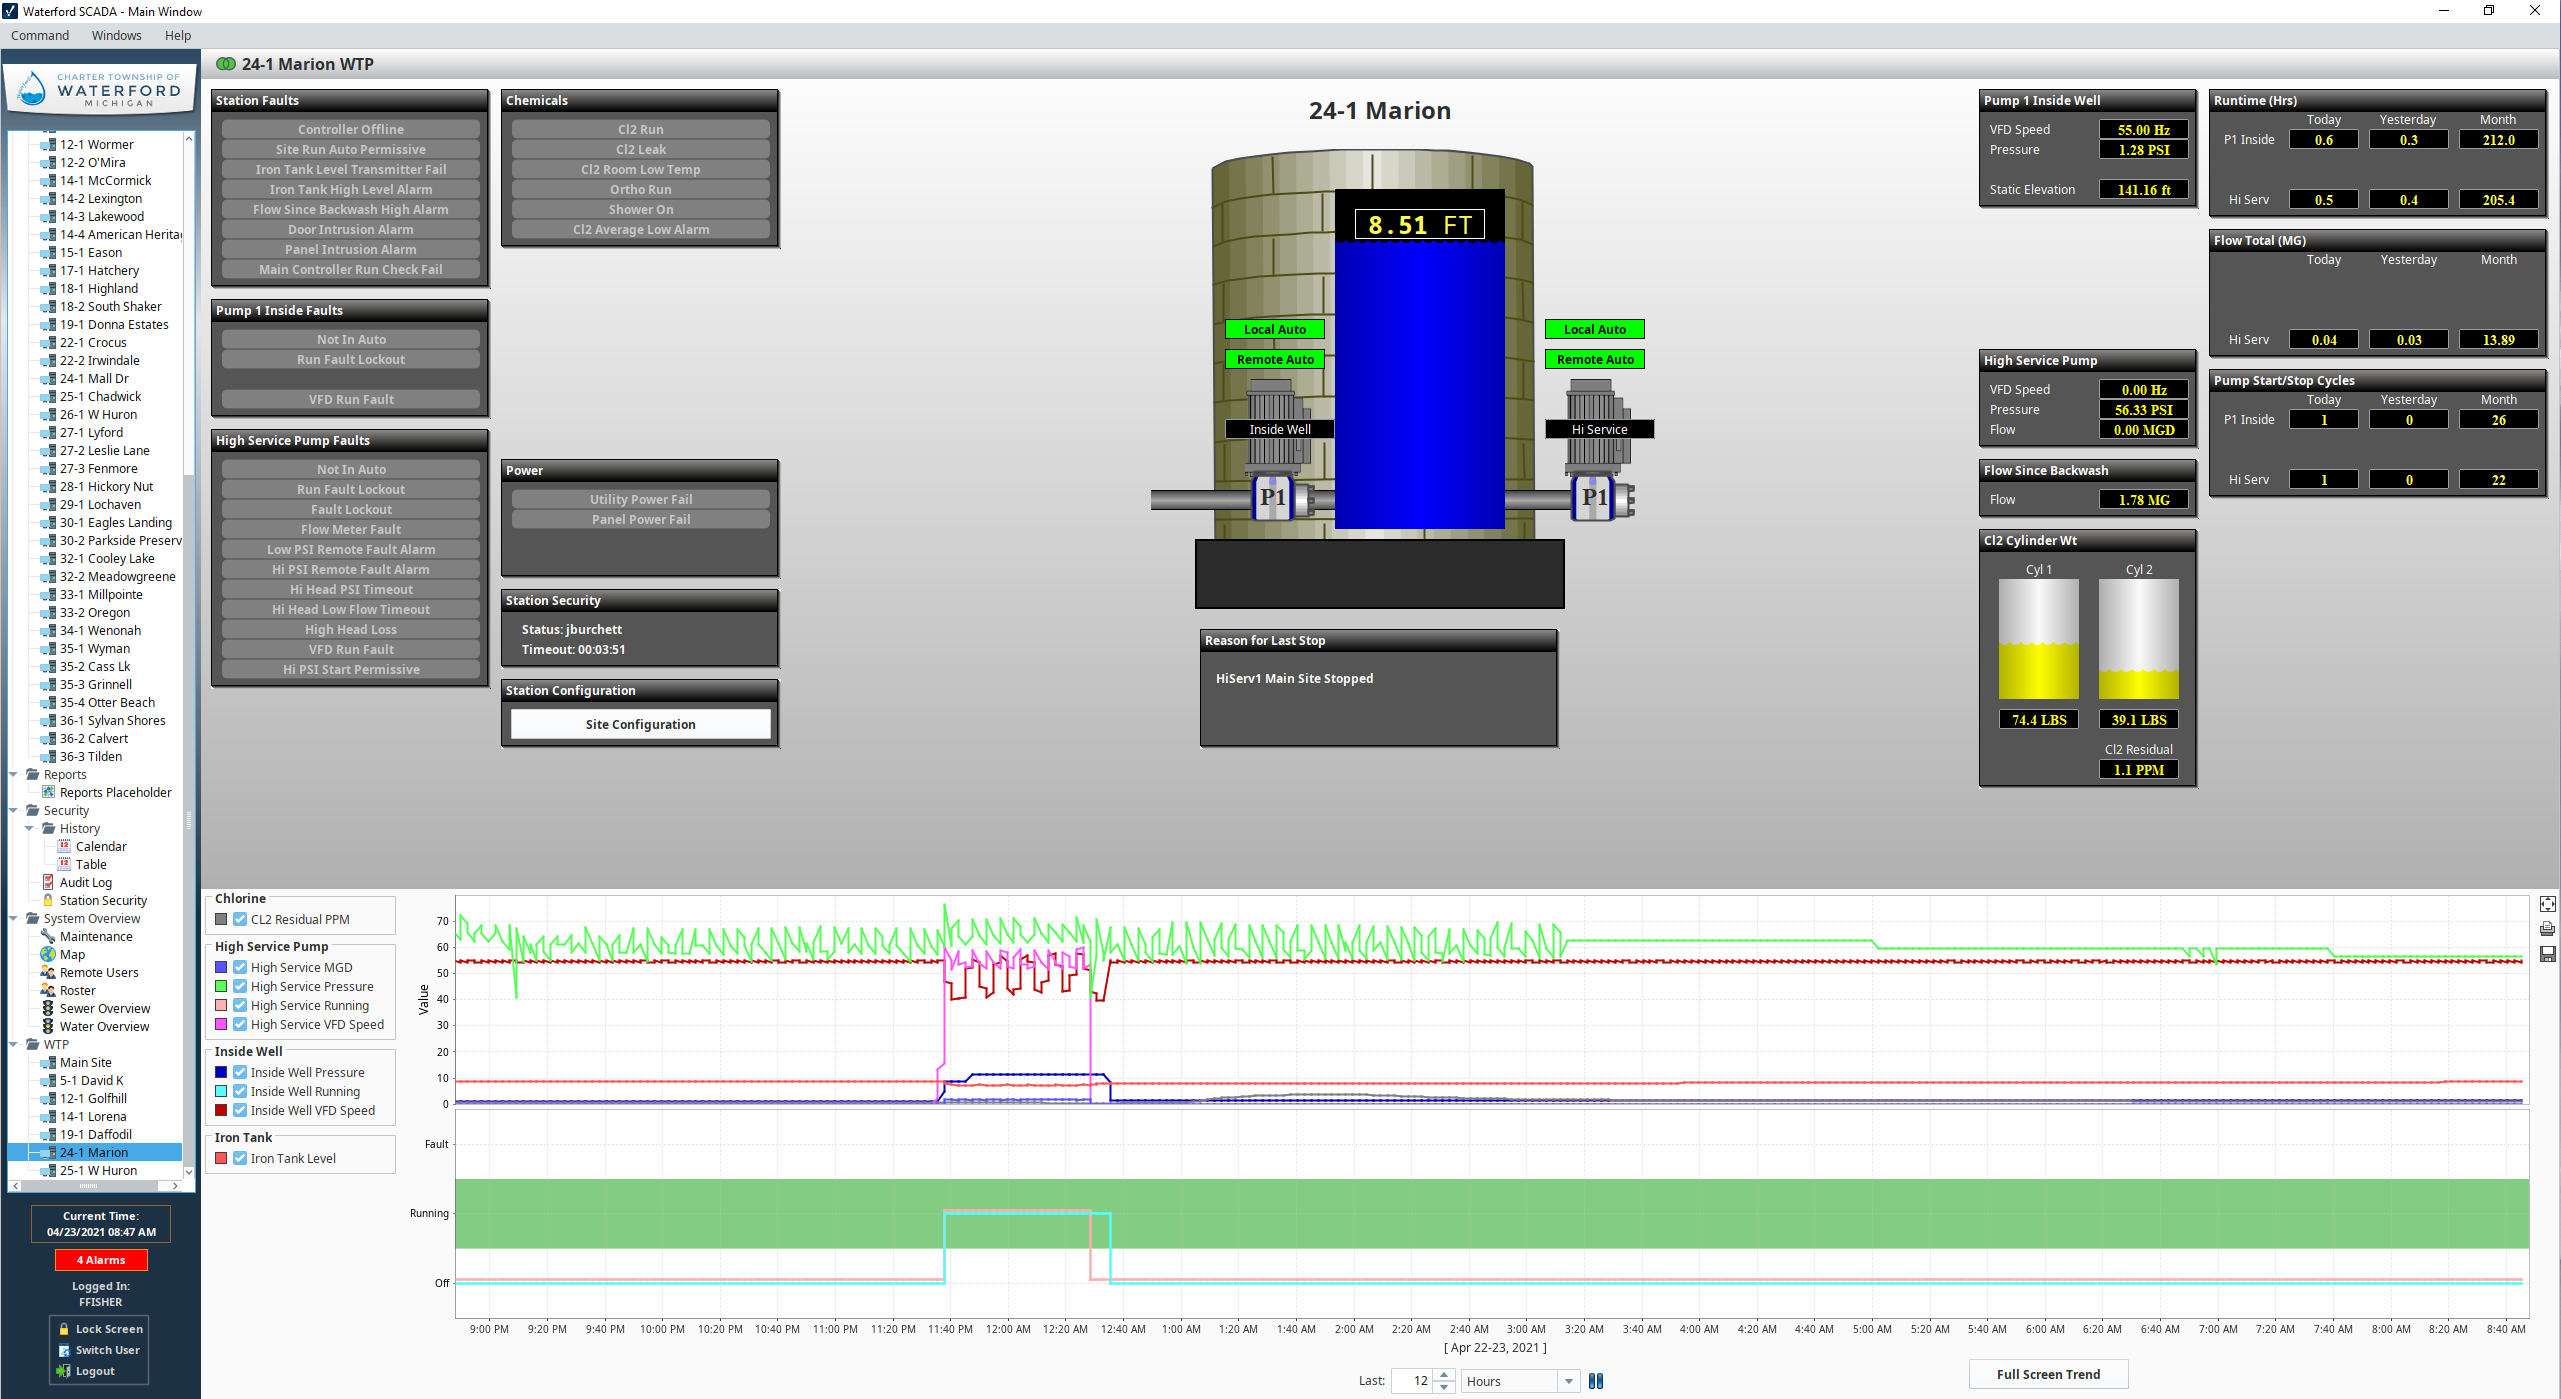
Task: Open the Windows menu
Action: (x=116, y=35)
